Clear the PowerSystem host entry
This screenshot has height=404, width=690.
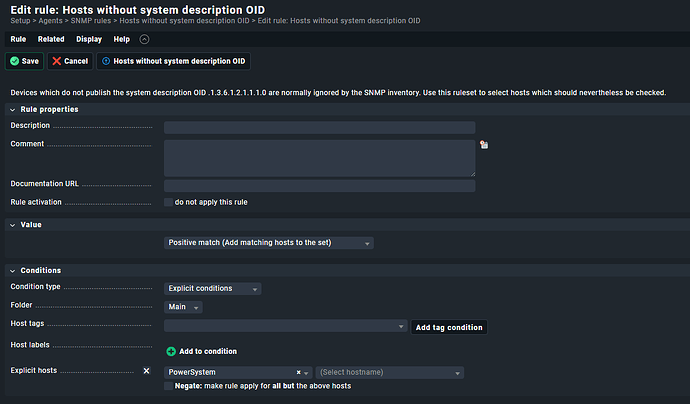298,373
